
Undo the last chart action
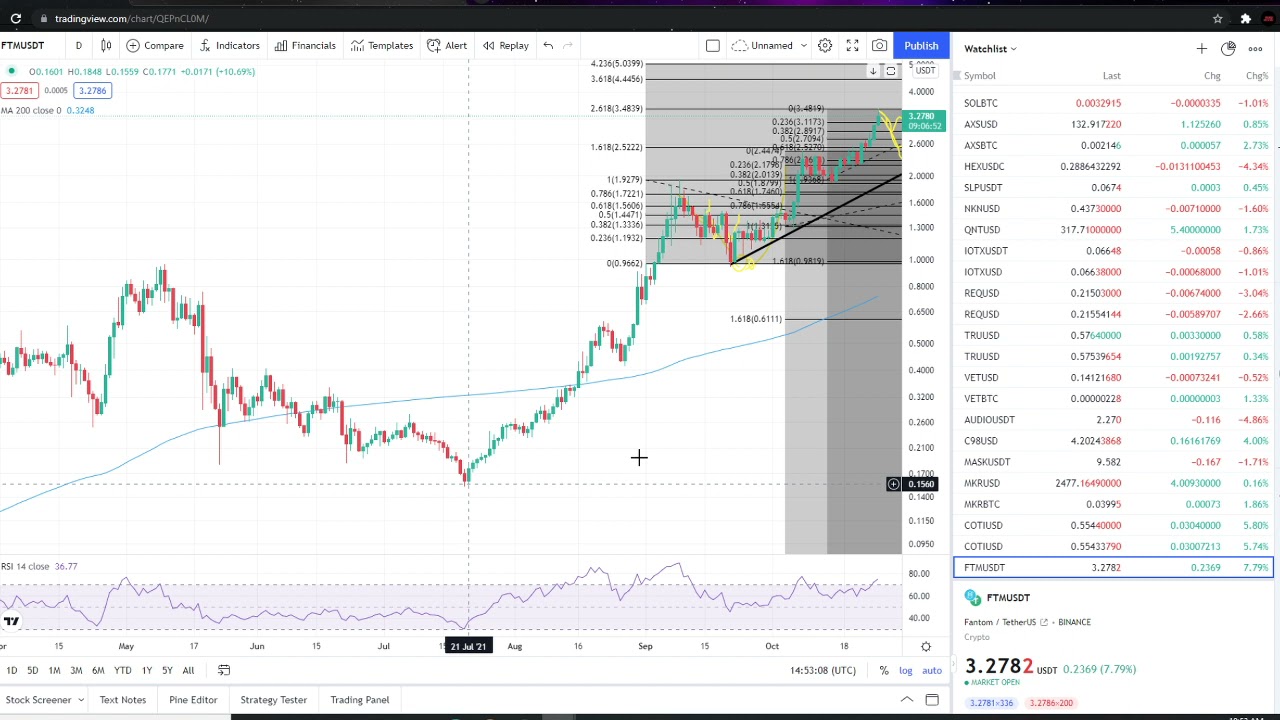(548, 45)
